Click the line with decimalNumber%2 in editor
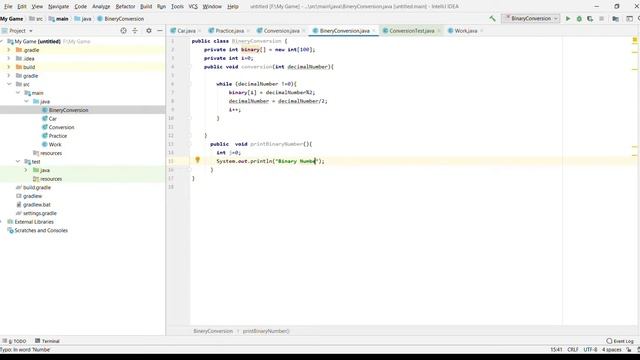This screenshot has width=640, height=360. pos(272,93)
